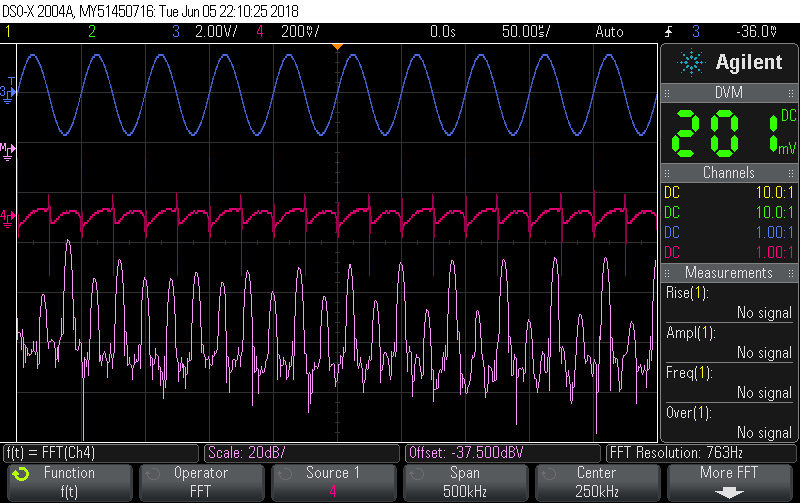Select the Operator FFT softkey

click(202, 482)
